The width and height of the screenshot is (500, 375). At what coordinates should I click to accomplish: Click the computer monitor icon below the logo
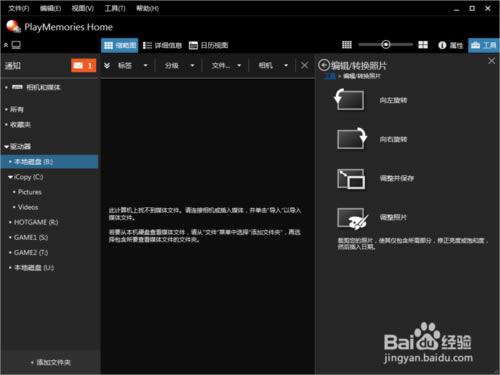pyautogui.click(x=16, y=45)
